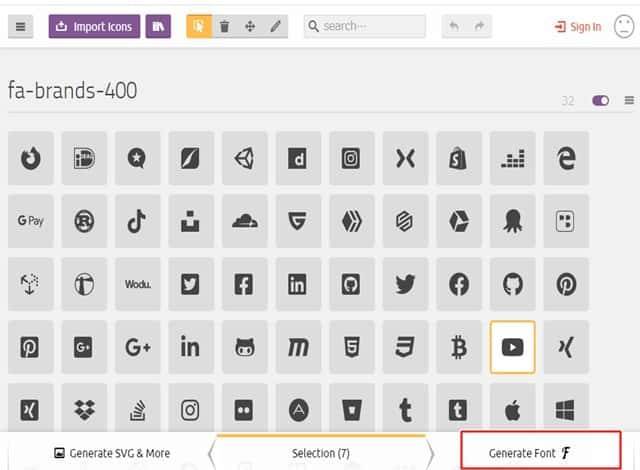Open the fa-brands-400 set options menu
Screen dimensions: 640x470
(629, 100)
